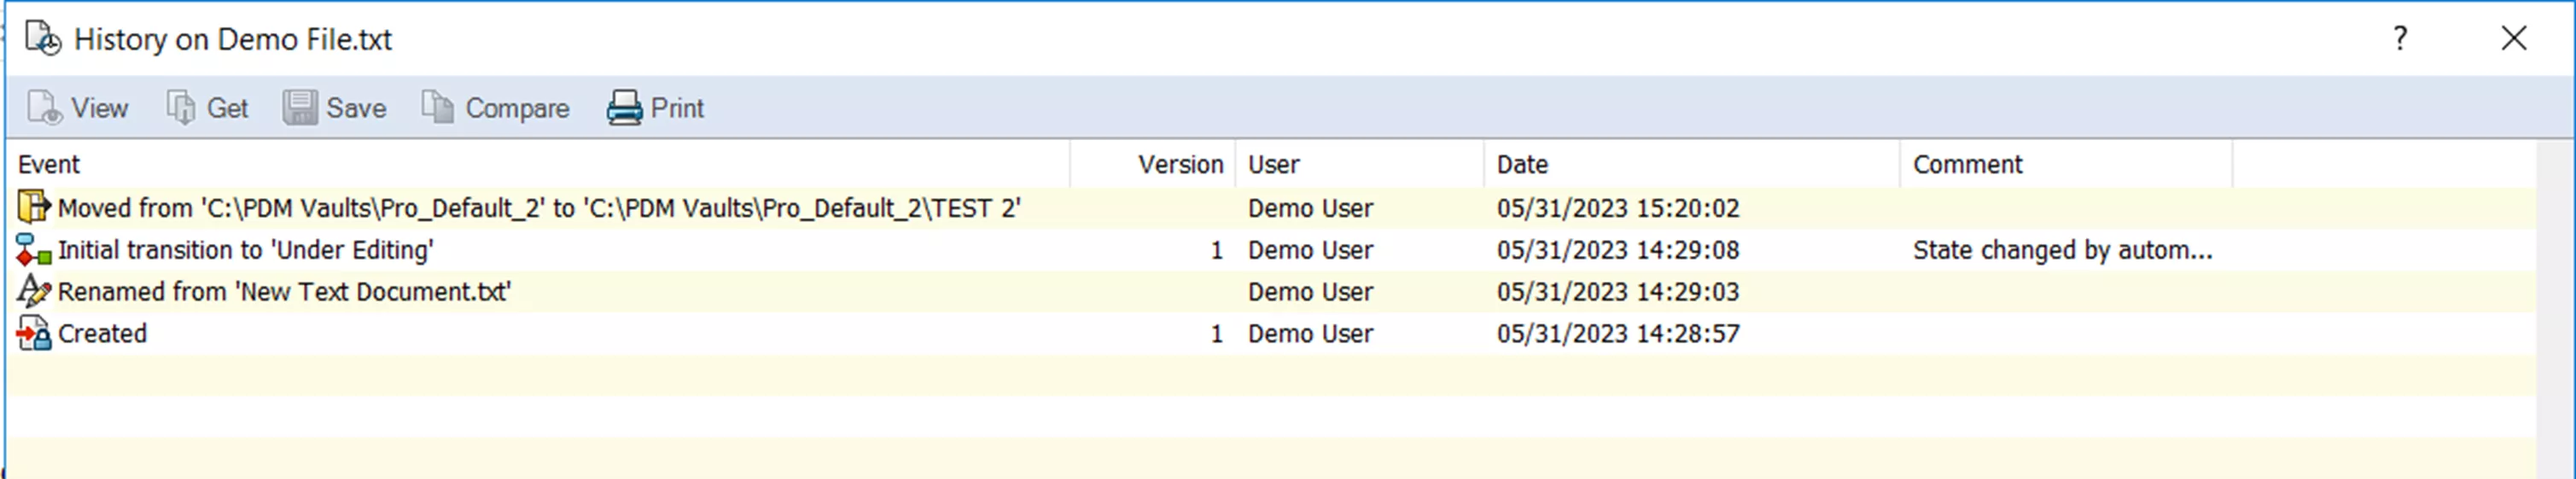
Task: Click the View toolbar icon
Action: coord(44,108)
